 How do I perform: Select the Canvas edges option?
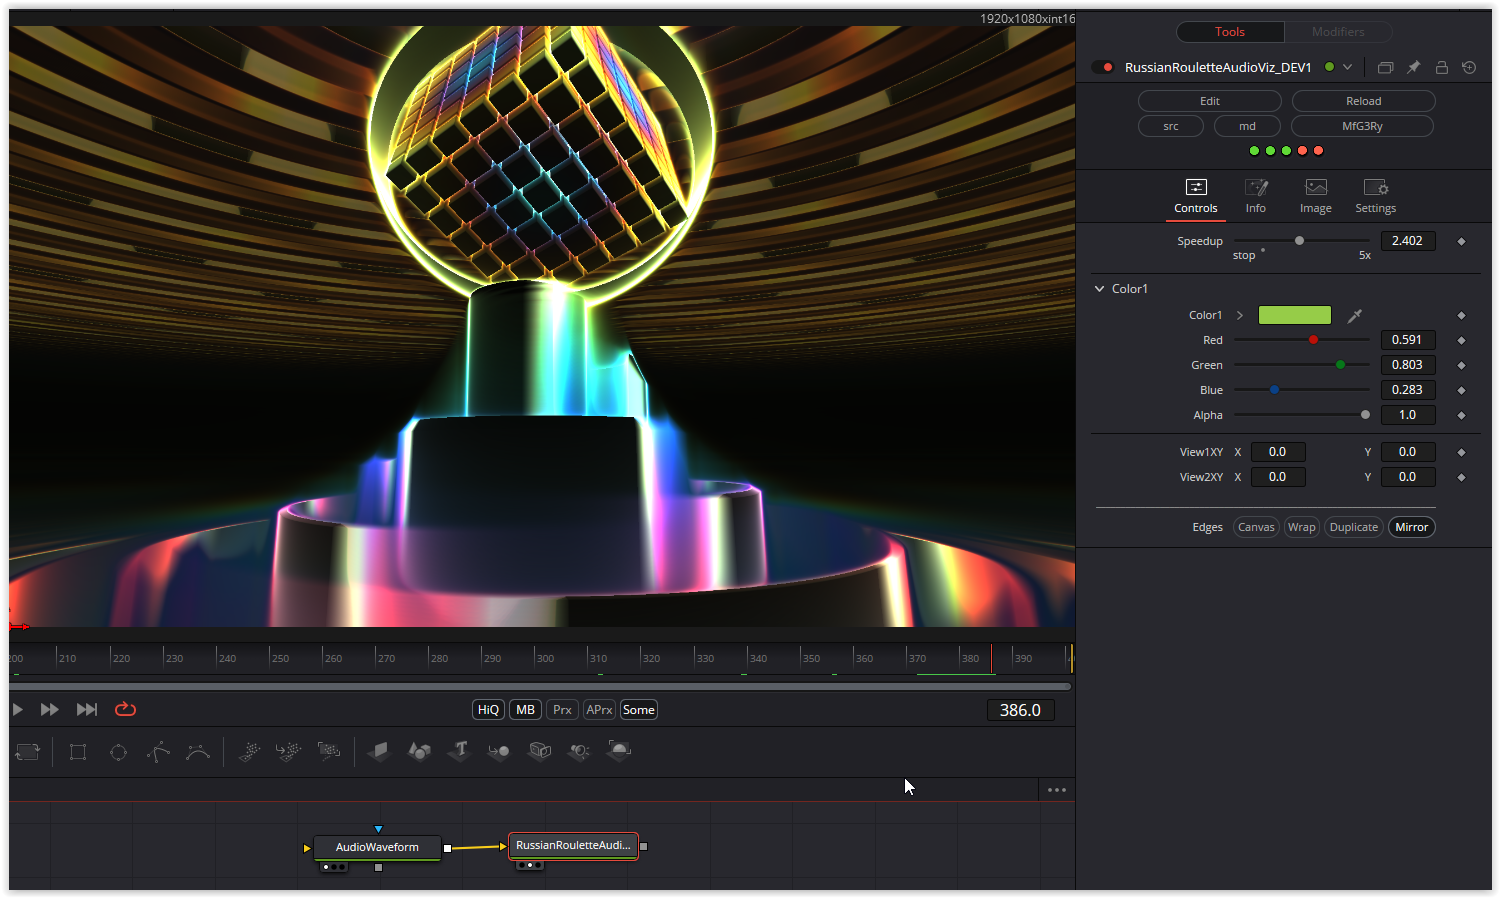pyautogui.click(x=1256, y=527)
